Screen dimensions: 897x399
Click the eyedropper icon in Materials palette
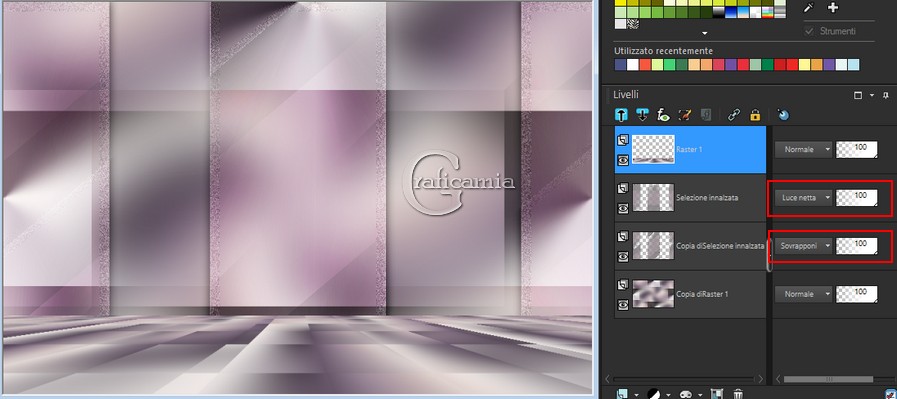click(809, 7)
